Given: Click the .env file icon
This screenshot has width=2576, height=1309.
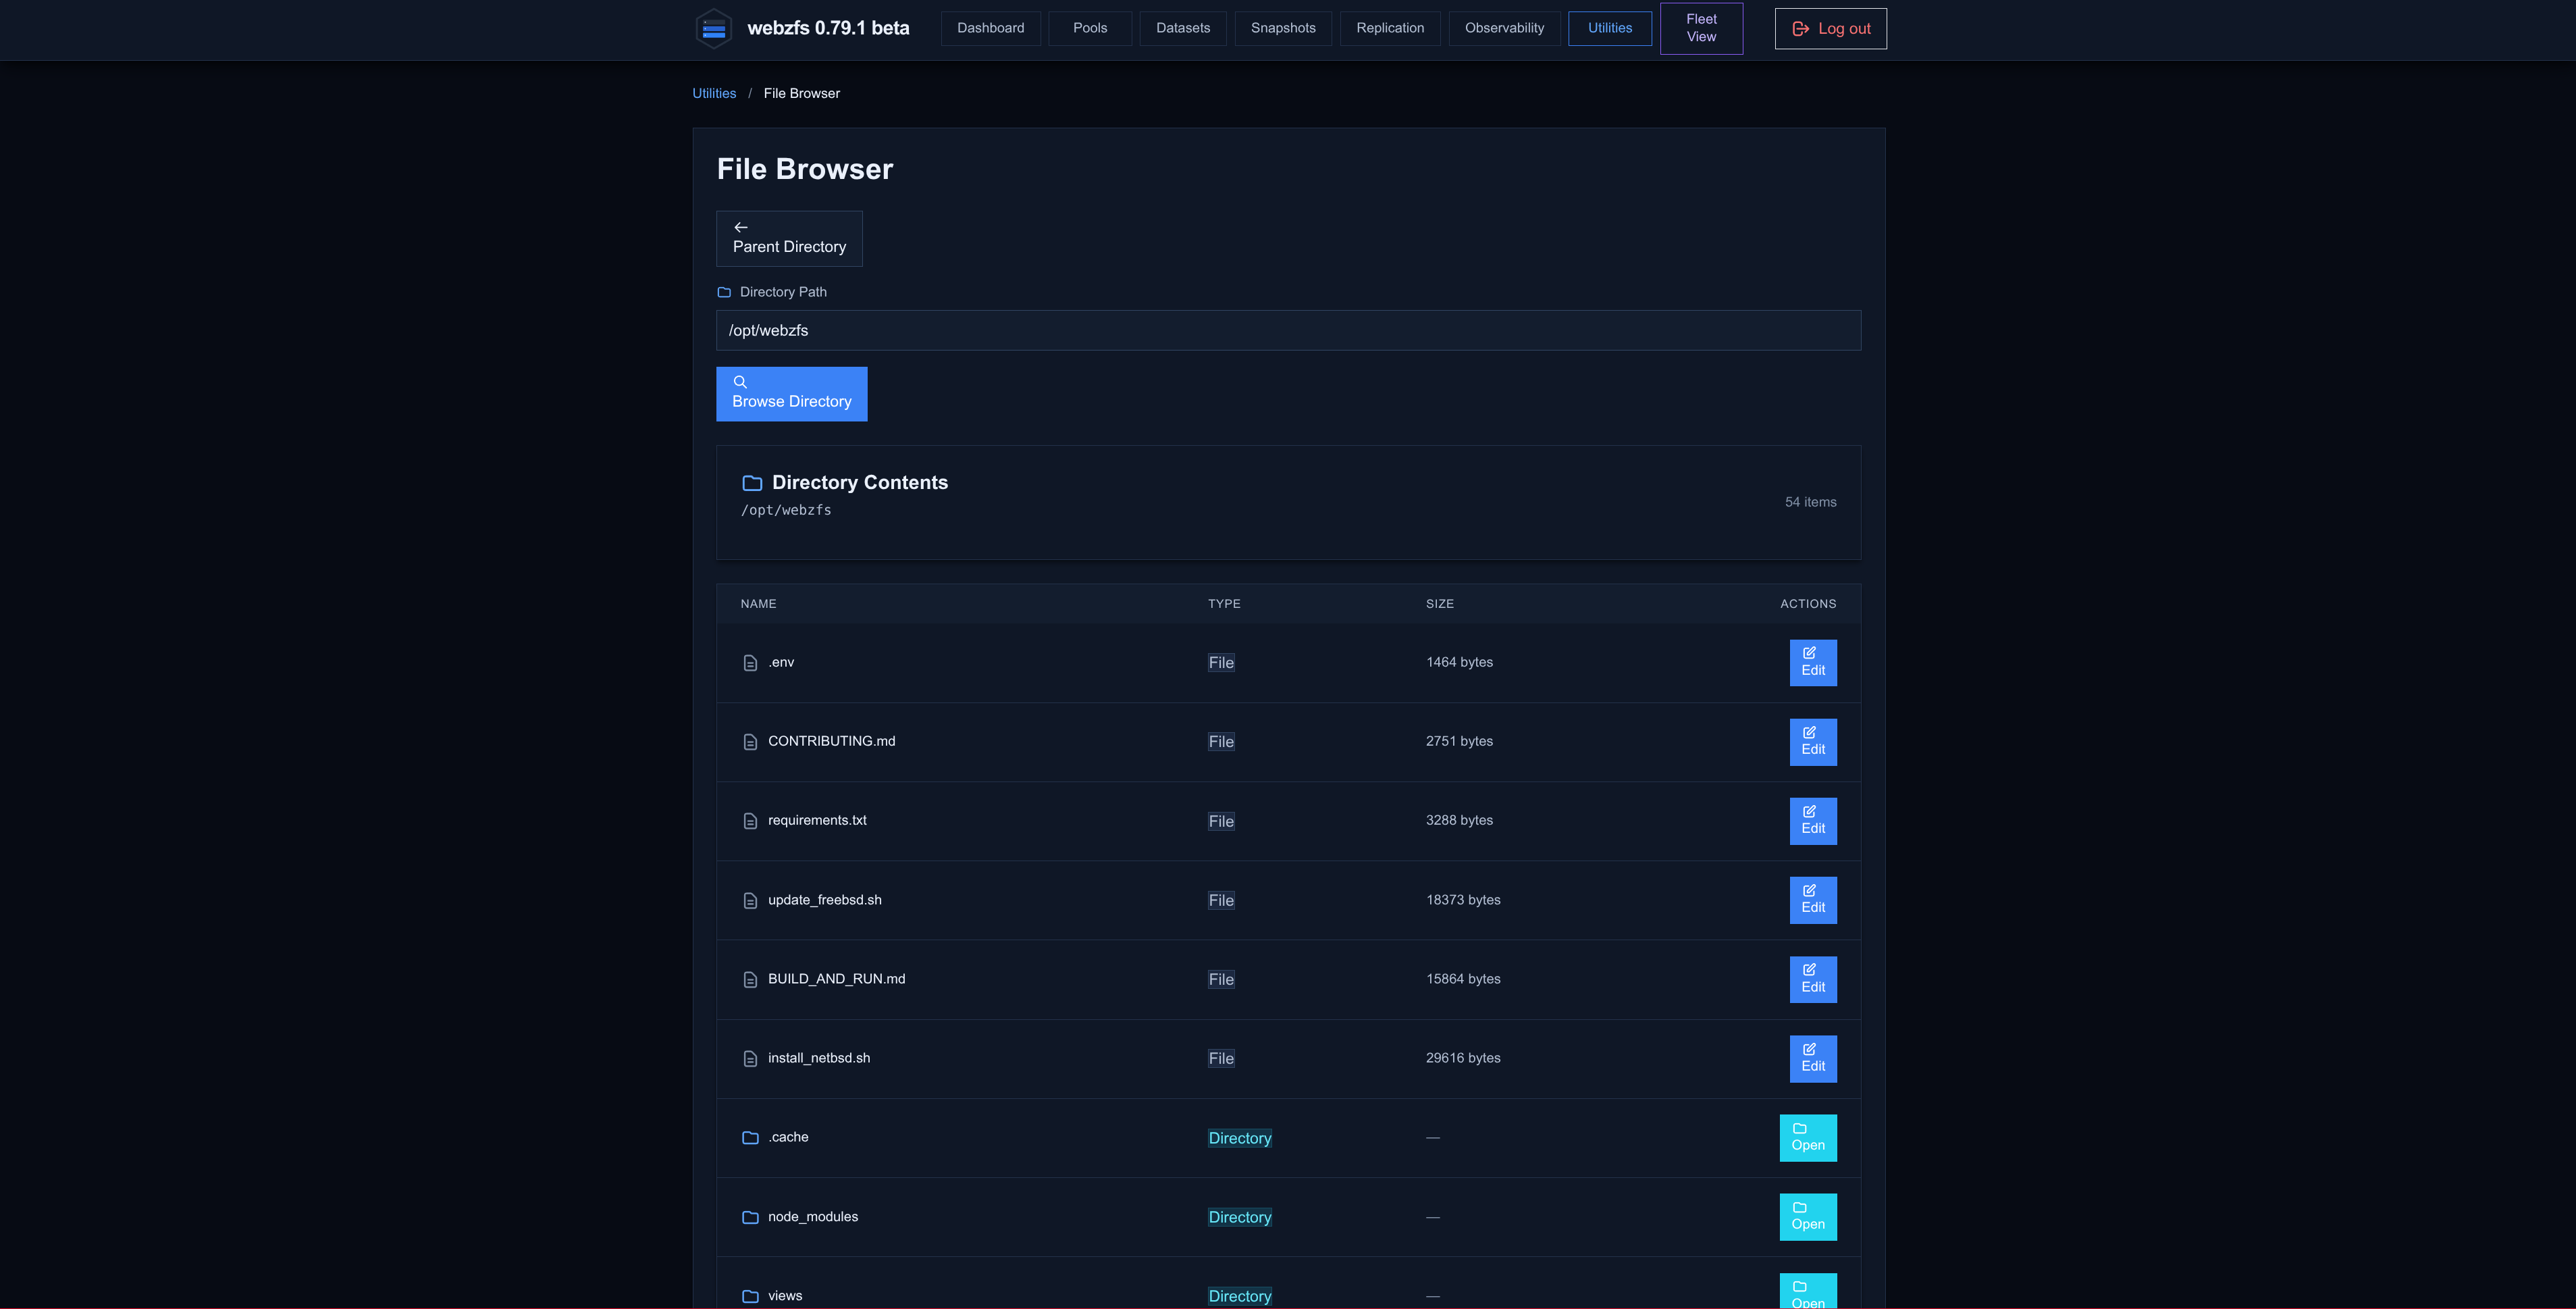Looking at the screenshot, I should (x=750, y=663).
